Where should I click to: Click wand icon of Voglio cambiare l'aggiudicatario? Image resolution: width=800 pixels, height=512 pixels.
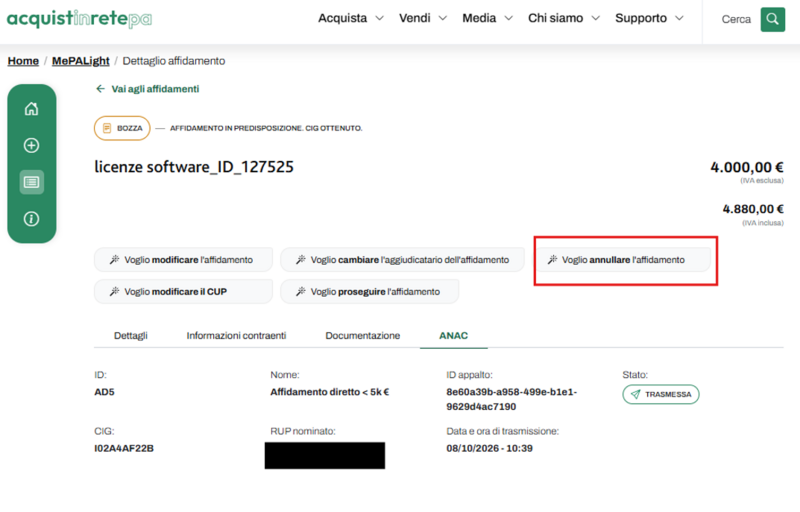(x=301, y=260)
